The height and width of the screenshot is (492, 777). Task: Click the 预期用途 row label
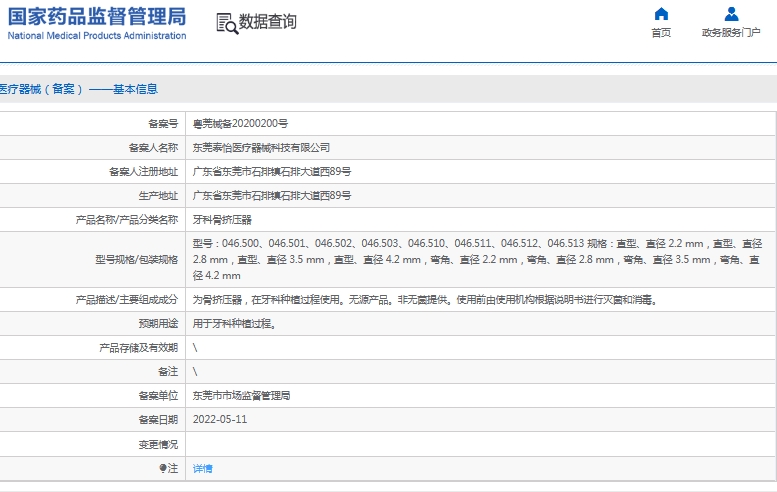click(x=158, y=324)
